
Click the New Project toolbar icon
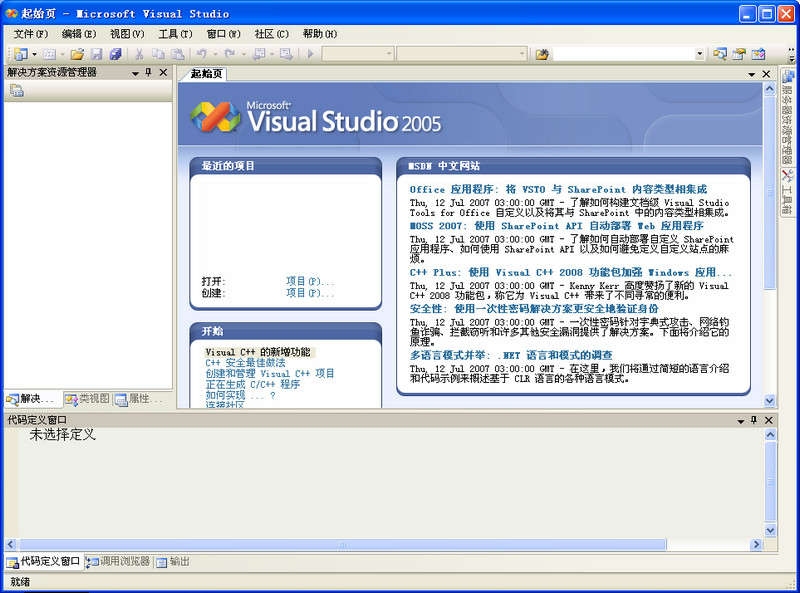pos(21,54)
